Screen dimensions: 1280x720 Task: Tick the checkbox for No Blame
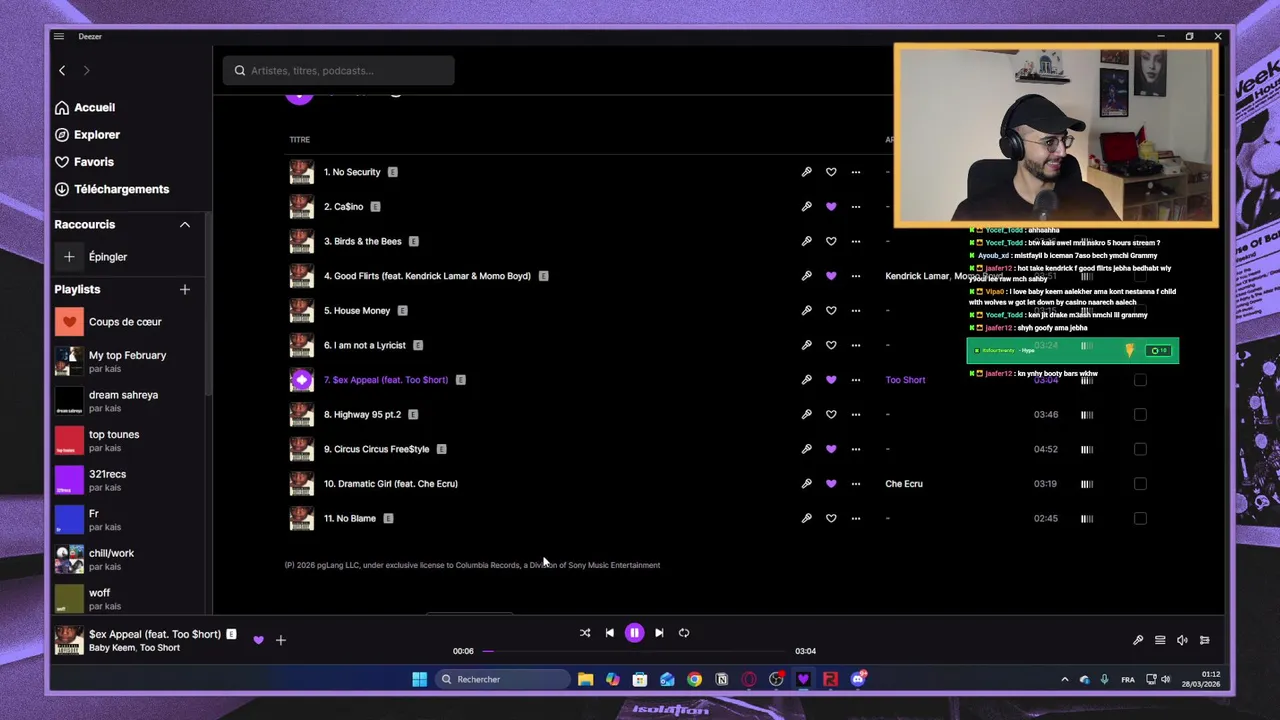click(1140, 518)
